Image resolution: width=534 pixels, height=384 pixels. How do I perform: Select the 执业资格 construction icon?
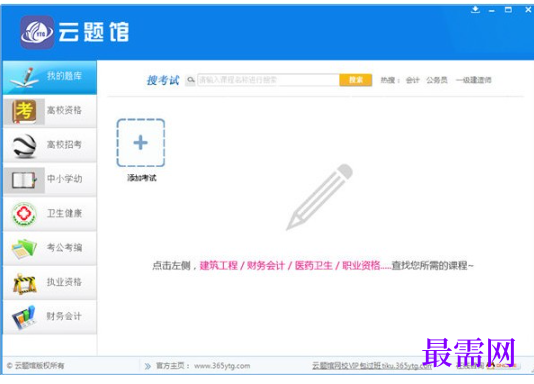[25, 283]
